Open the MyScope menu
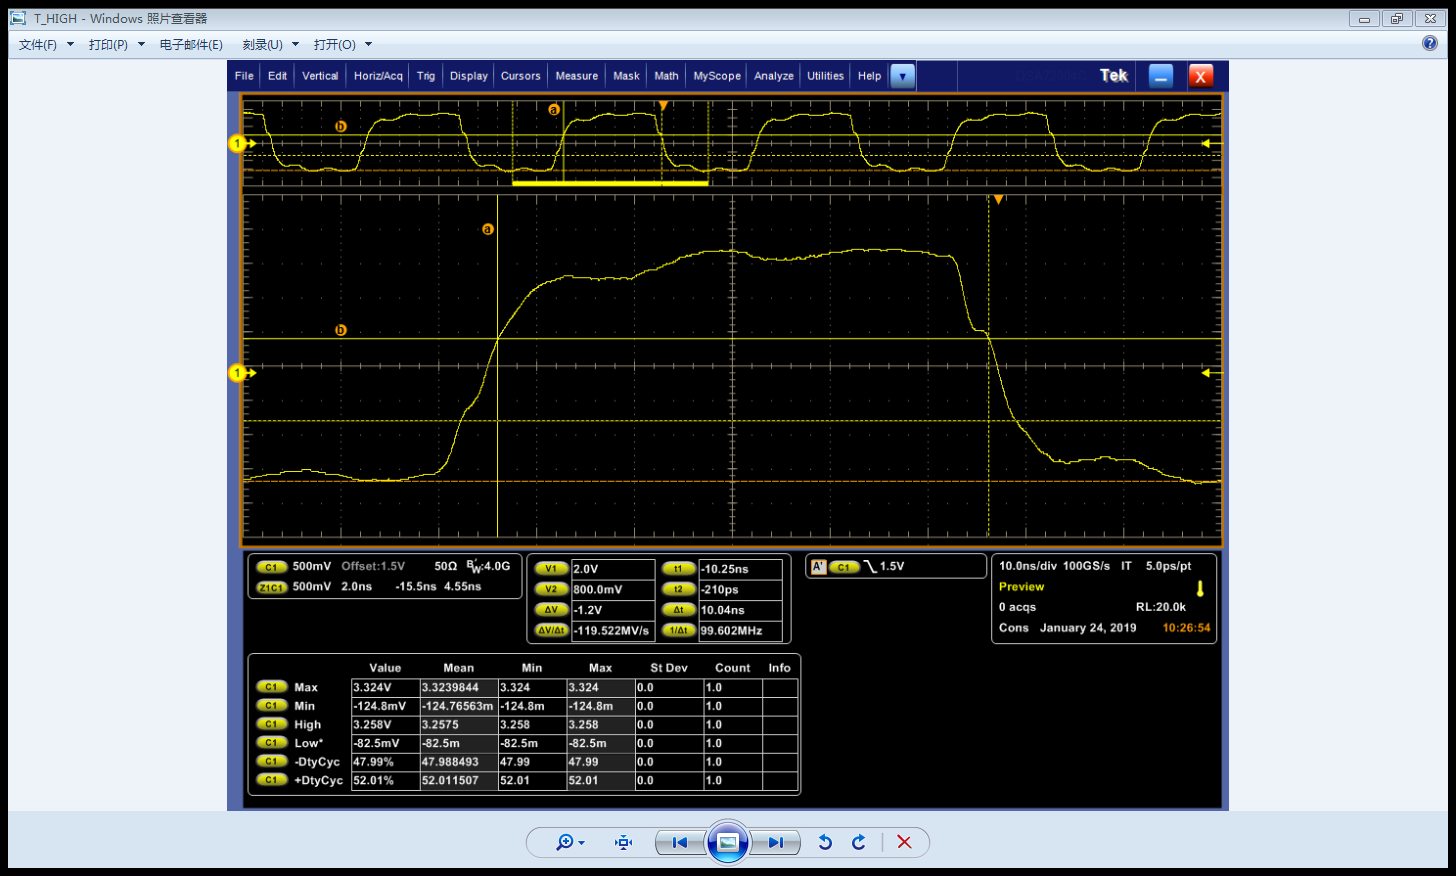Screen dimensions: 1456x876 pyautogui.click(x=717, y=76)
